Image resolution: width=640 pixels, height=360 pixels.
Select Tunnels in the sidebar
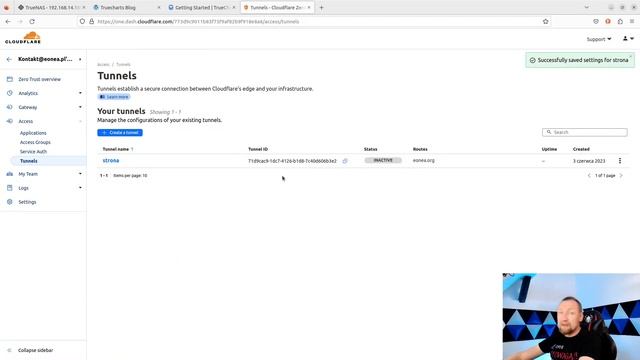(29, 161)
